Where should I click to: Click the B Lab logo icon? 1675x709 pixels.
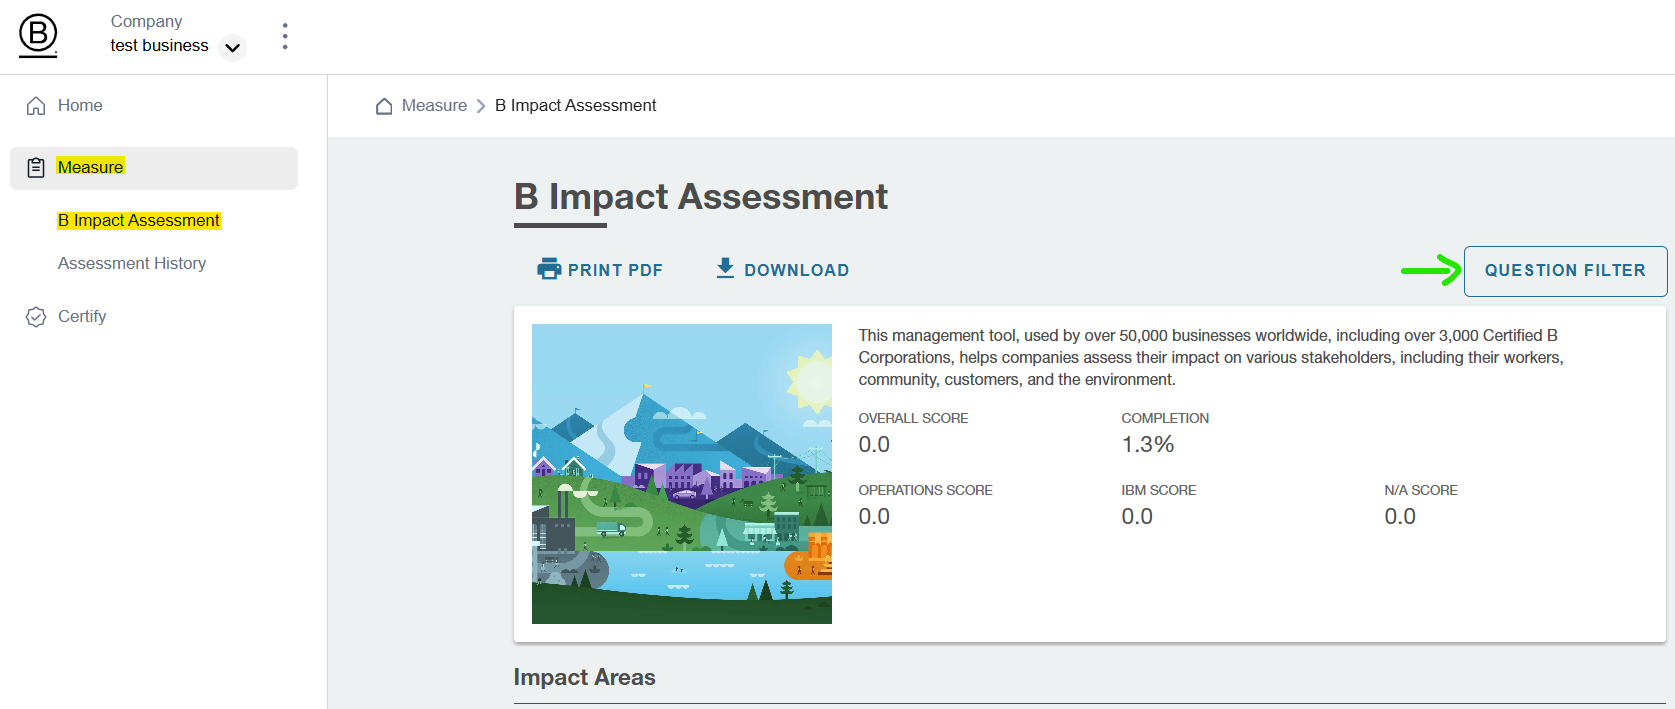tap(38, 36)
